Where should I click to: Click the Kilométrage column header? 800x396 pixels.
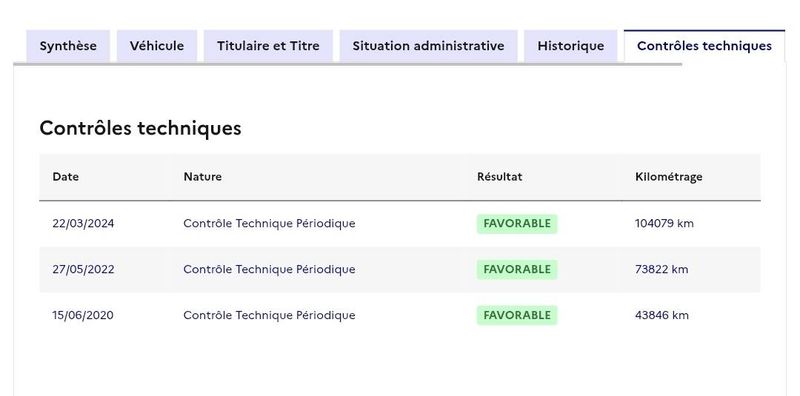[x=669, y=177]
